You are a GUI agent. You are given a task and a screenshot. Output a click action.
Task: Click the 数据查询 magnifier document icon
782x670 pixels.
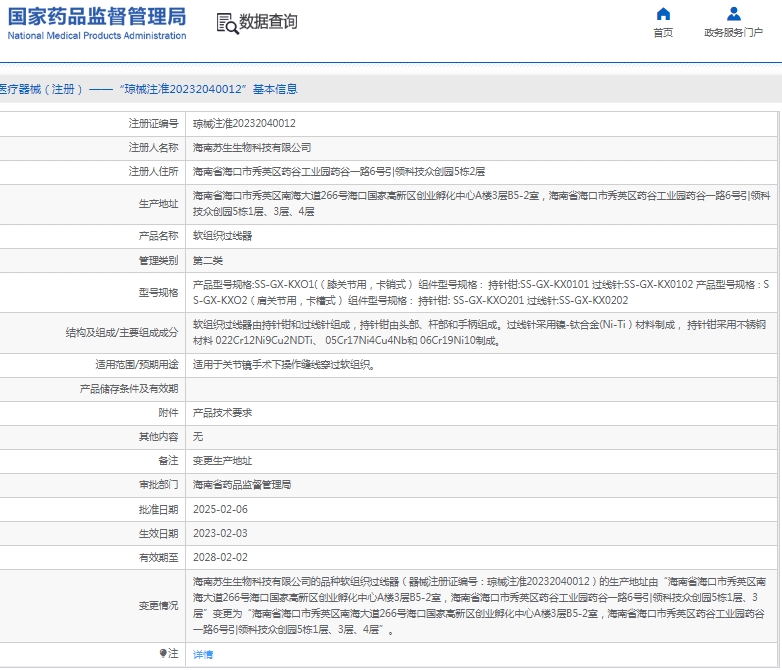[x=227, y=23]
